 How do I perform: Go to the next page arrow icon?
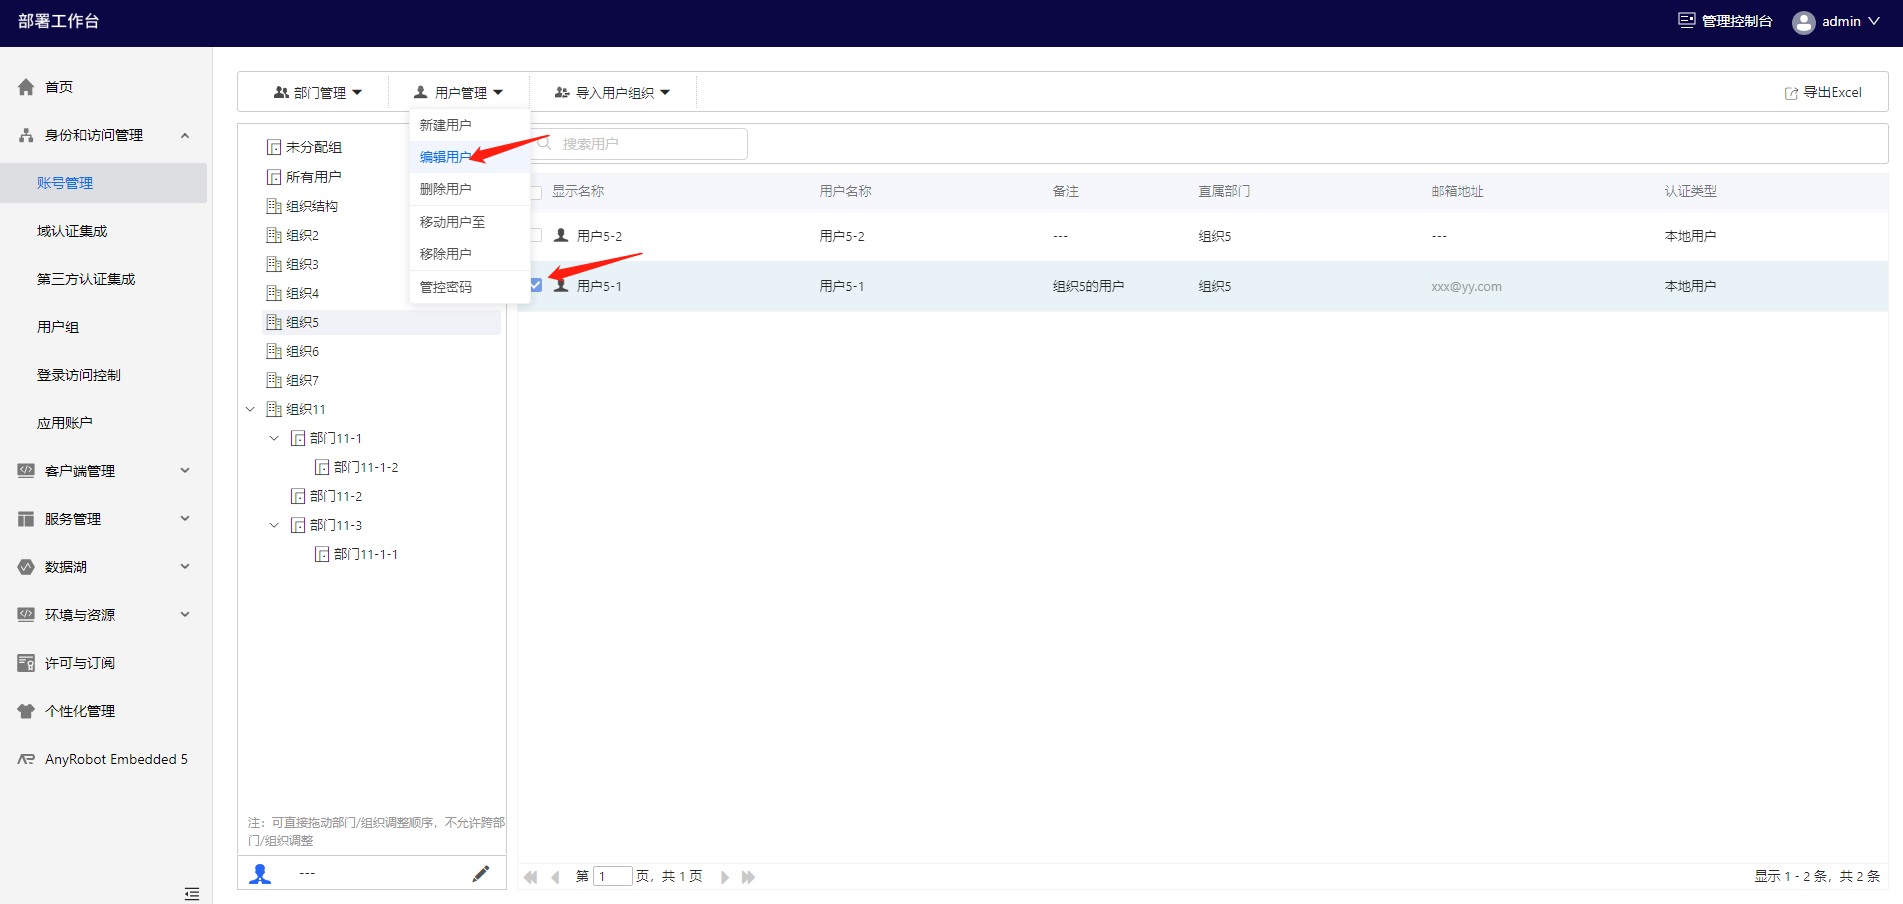pos(725,877)
